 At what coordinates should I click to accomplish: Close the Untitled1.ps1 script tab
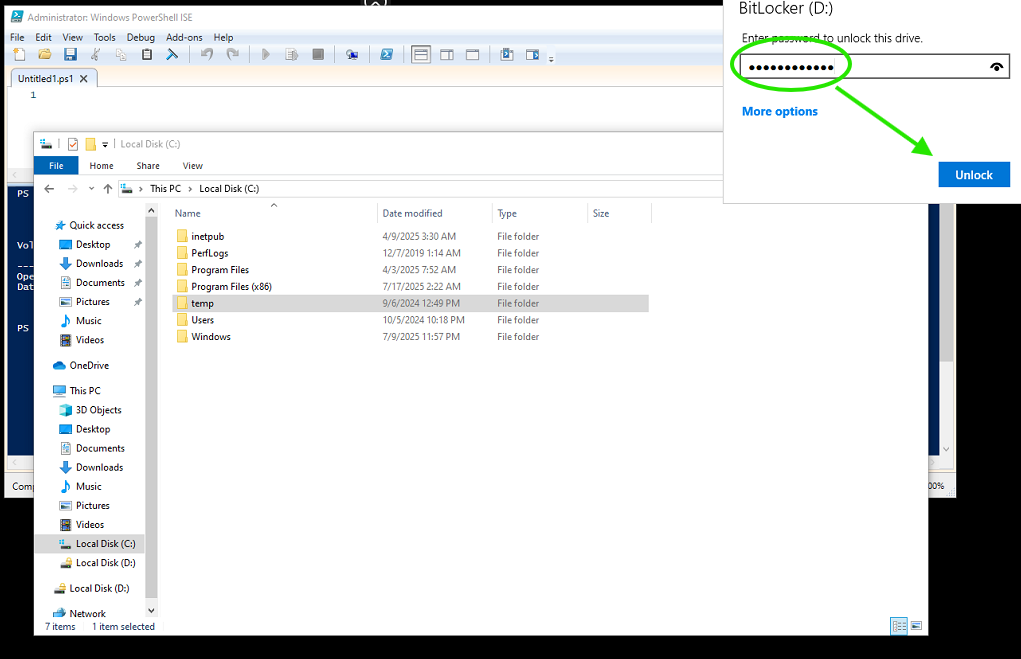click(83, 79)
